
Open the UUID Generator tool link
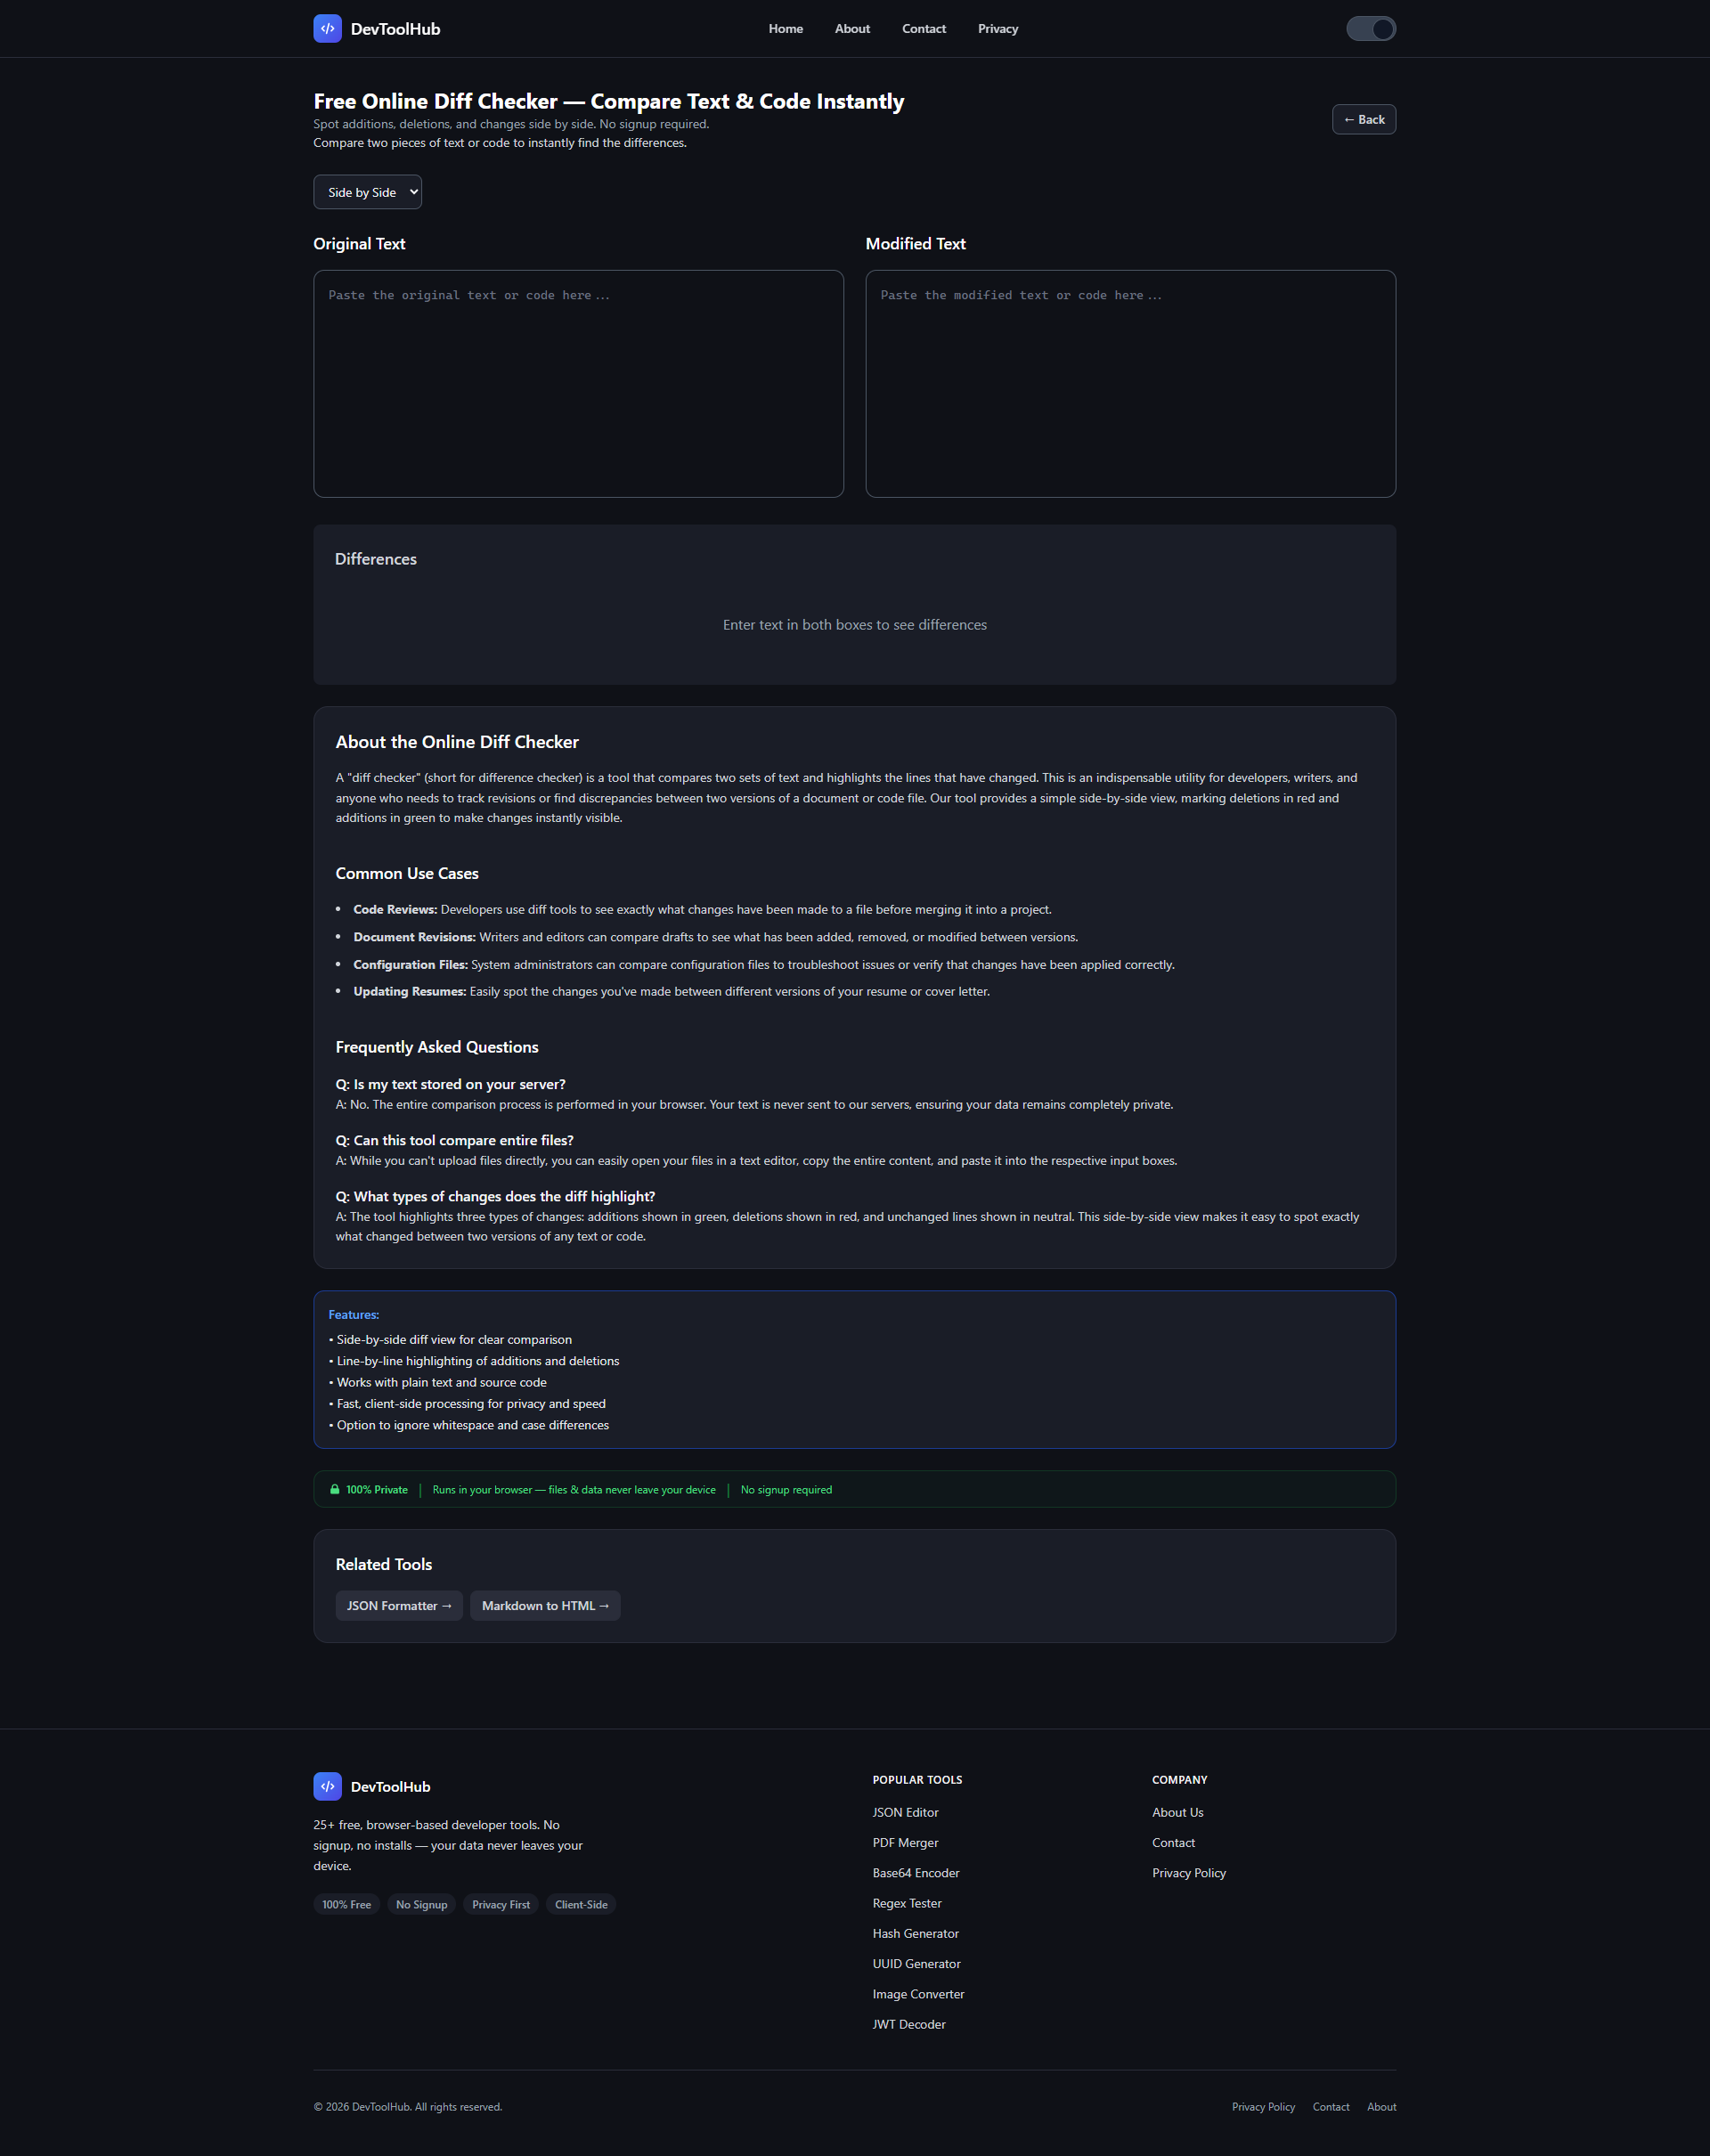tap(916, 1963)
